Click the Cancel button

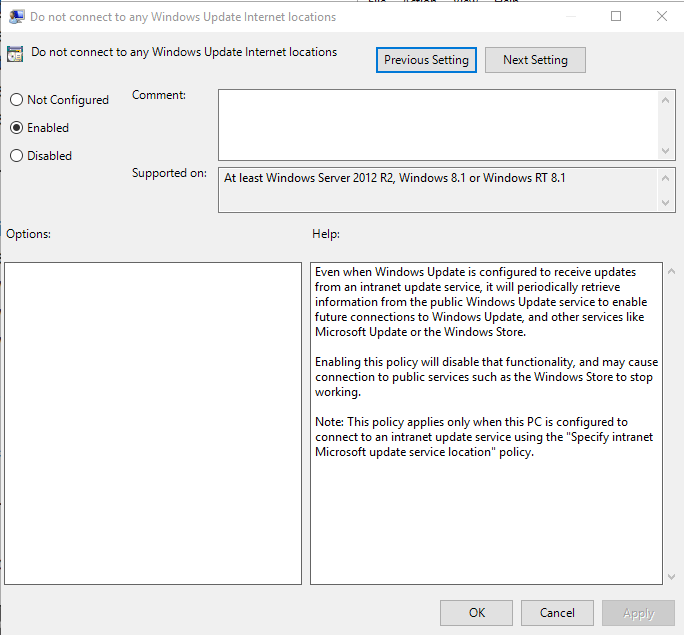[557, 613]
